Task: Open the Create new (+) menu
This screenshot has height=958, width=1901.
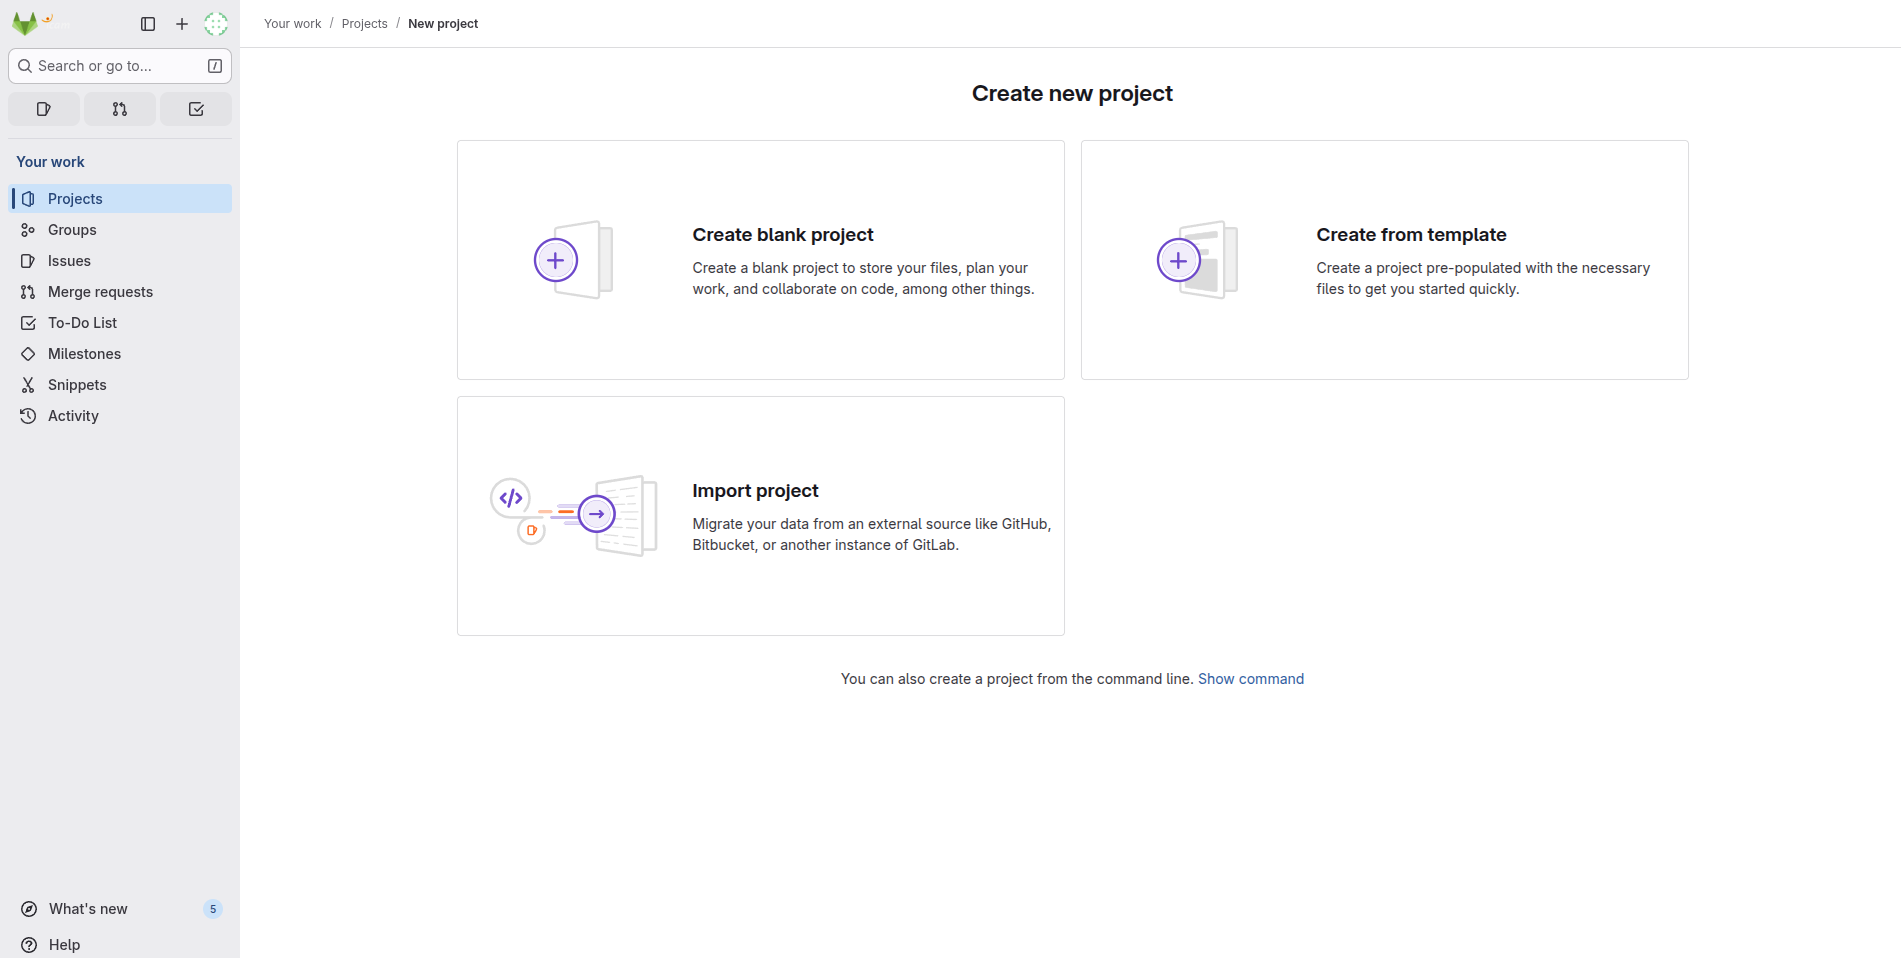Action: click(x=181, y=24)
